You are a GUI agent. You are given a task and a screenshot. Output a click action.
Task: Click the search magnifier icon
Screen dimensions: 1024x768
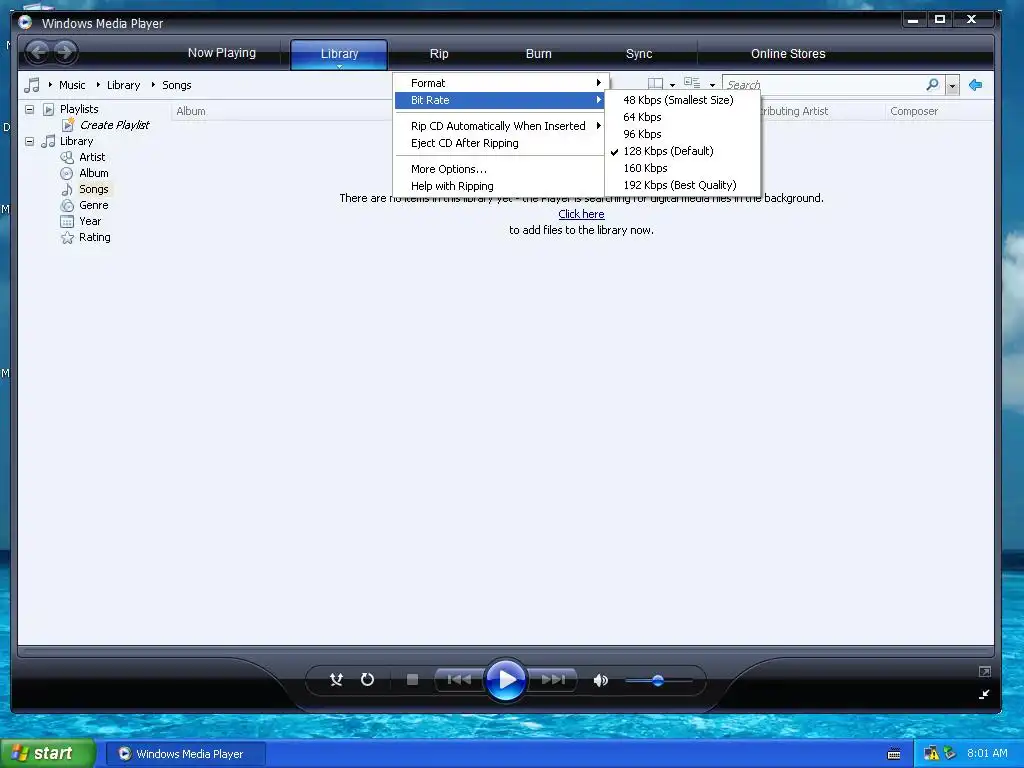(x=933, y=84)
